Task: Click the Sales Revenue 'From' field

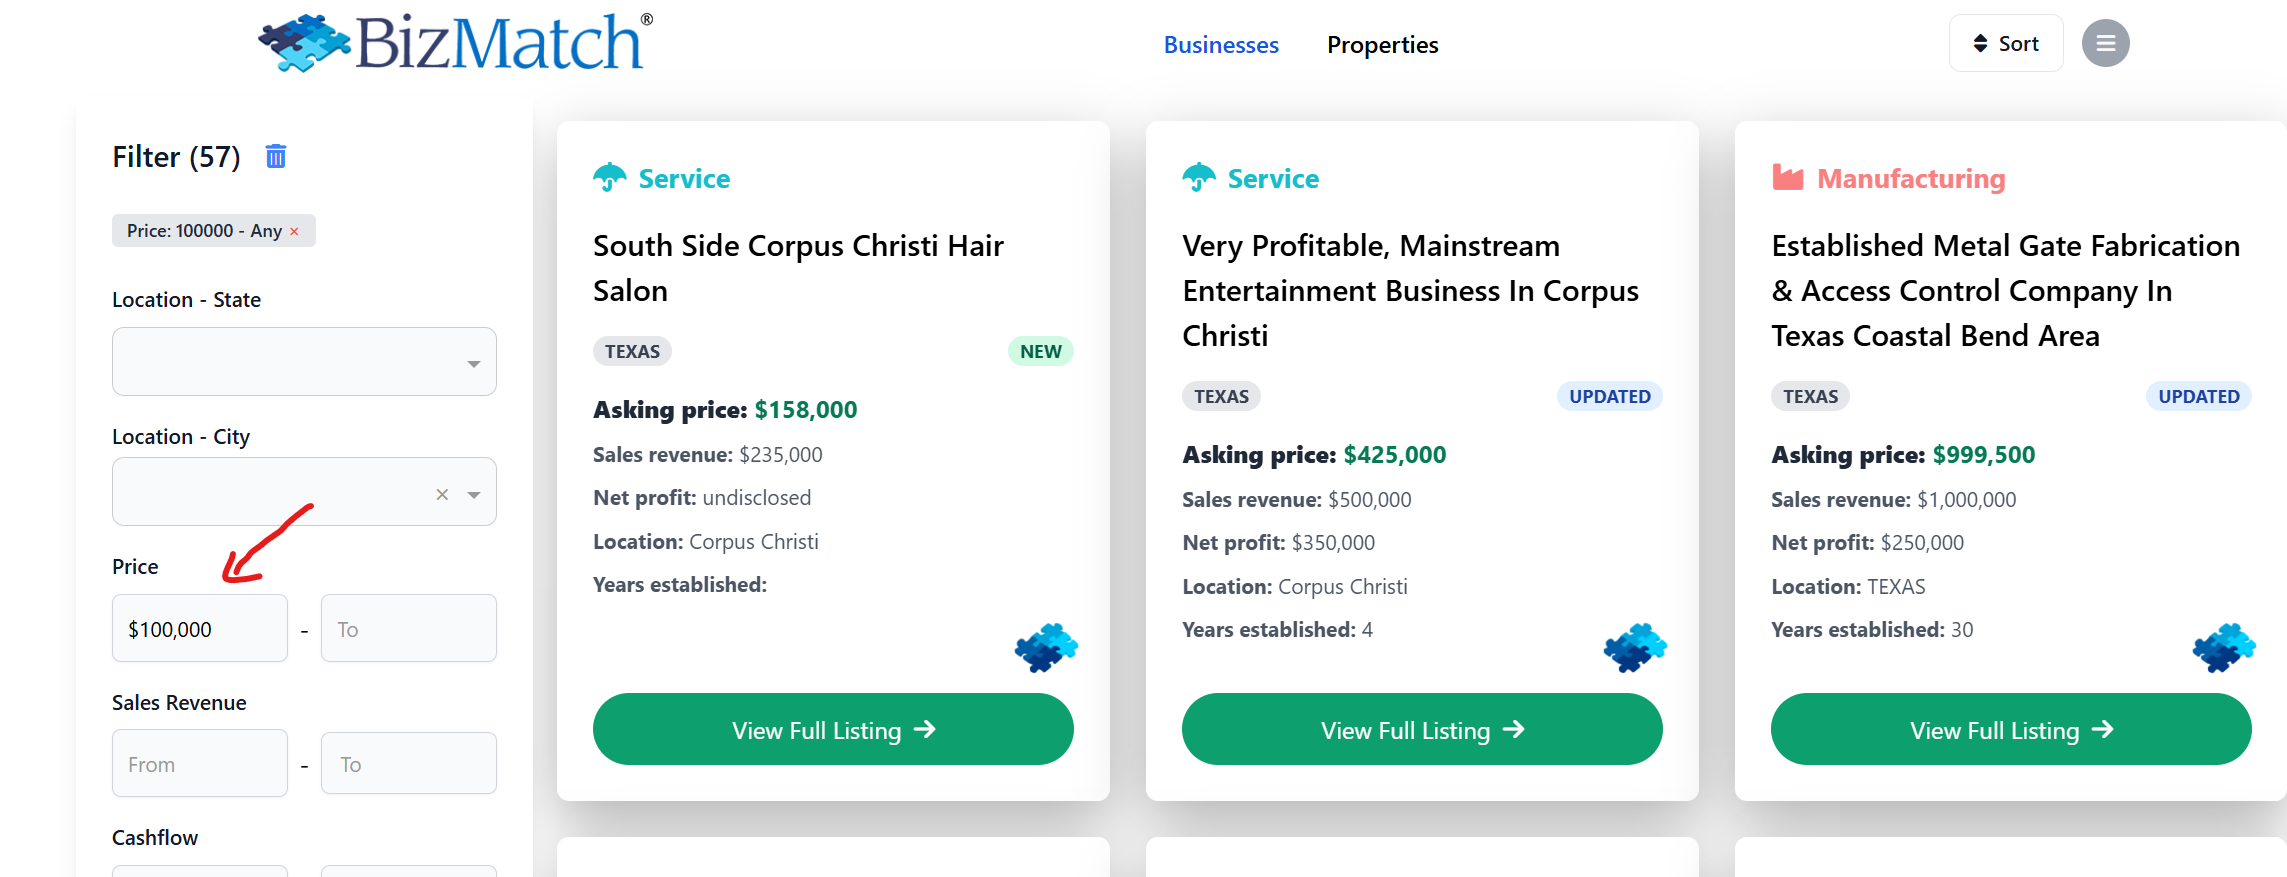Action: coord(200,764)
